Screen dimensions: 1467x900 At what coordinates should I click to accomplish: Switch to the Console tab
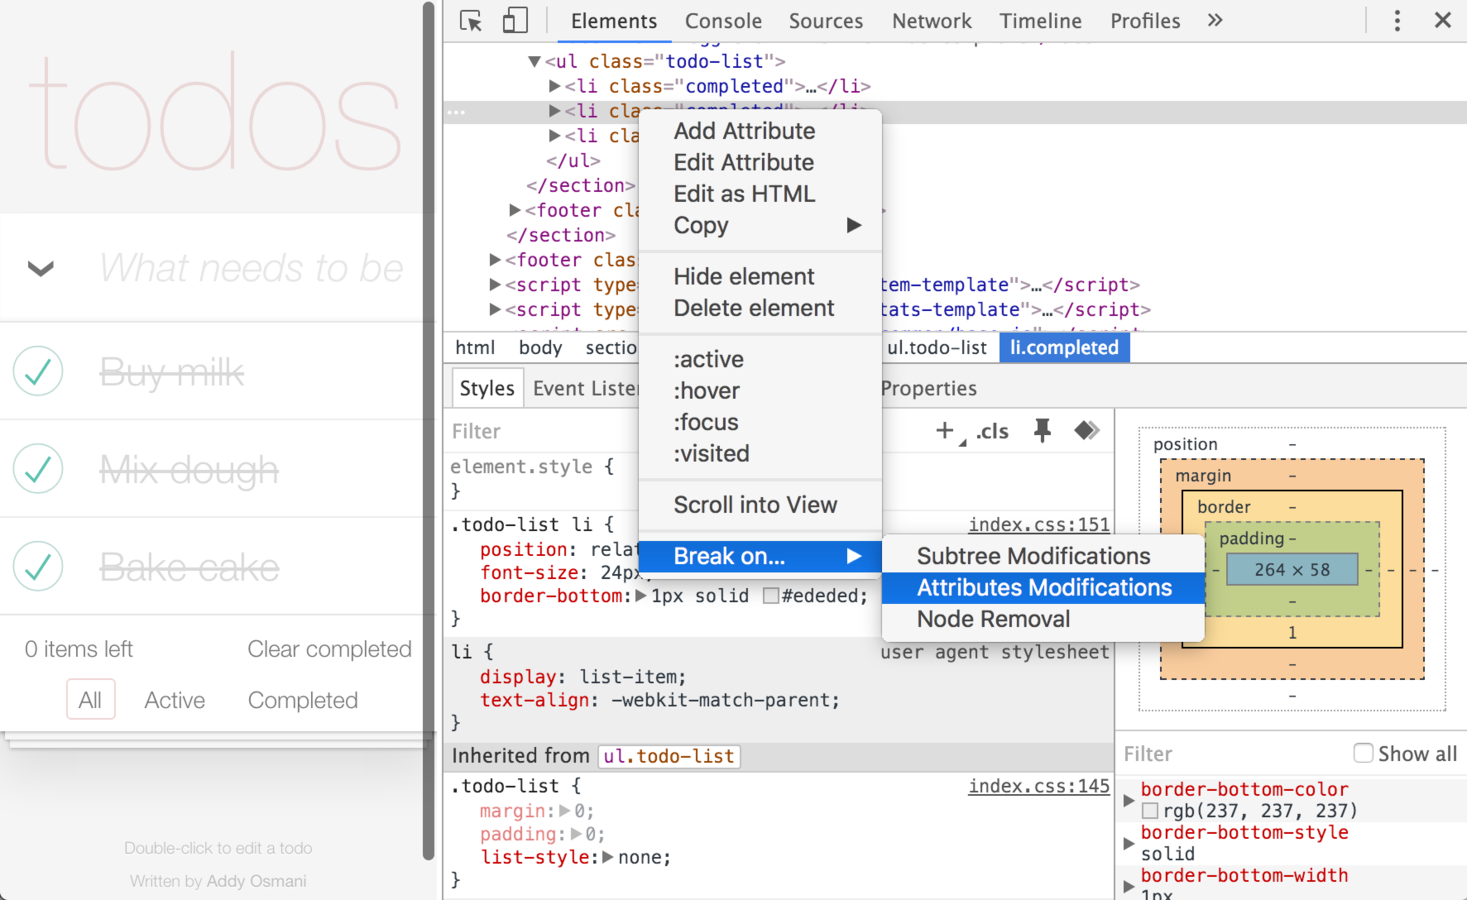point(723,21)
